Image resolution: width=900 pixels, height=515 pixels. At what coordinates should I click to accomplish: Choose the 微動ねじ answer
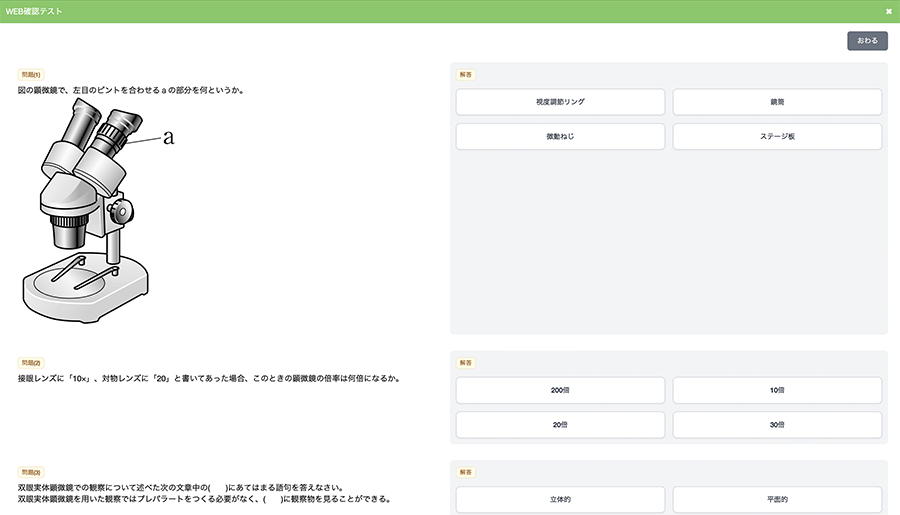[x=560, y=137]
